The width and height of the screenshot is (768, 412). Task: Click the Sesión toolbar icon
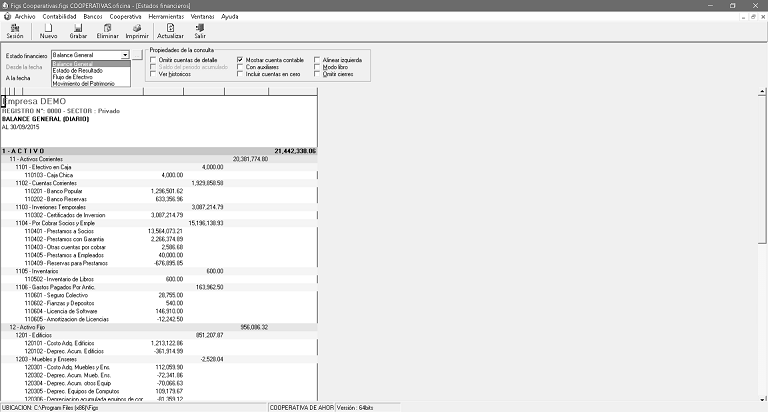[x=14, y=30]
